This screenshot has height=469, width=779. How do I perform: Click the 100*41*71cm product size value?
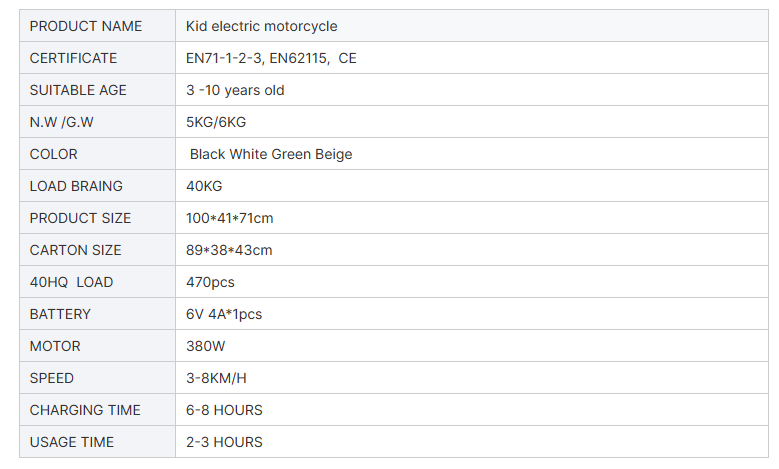(x=230, y=218)
